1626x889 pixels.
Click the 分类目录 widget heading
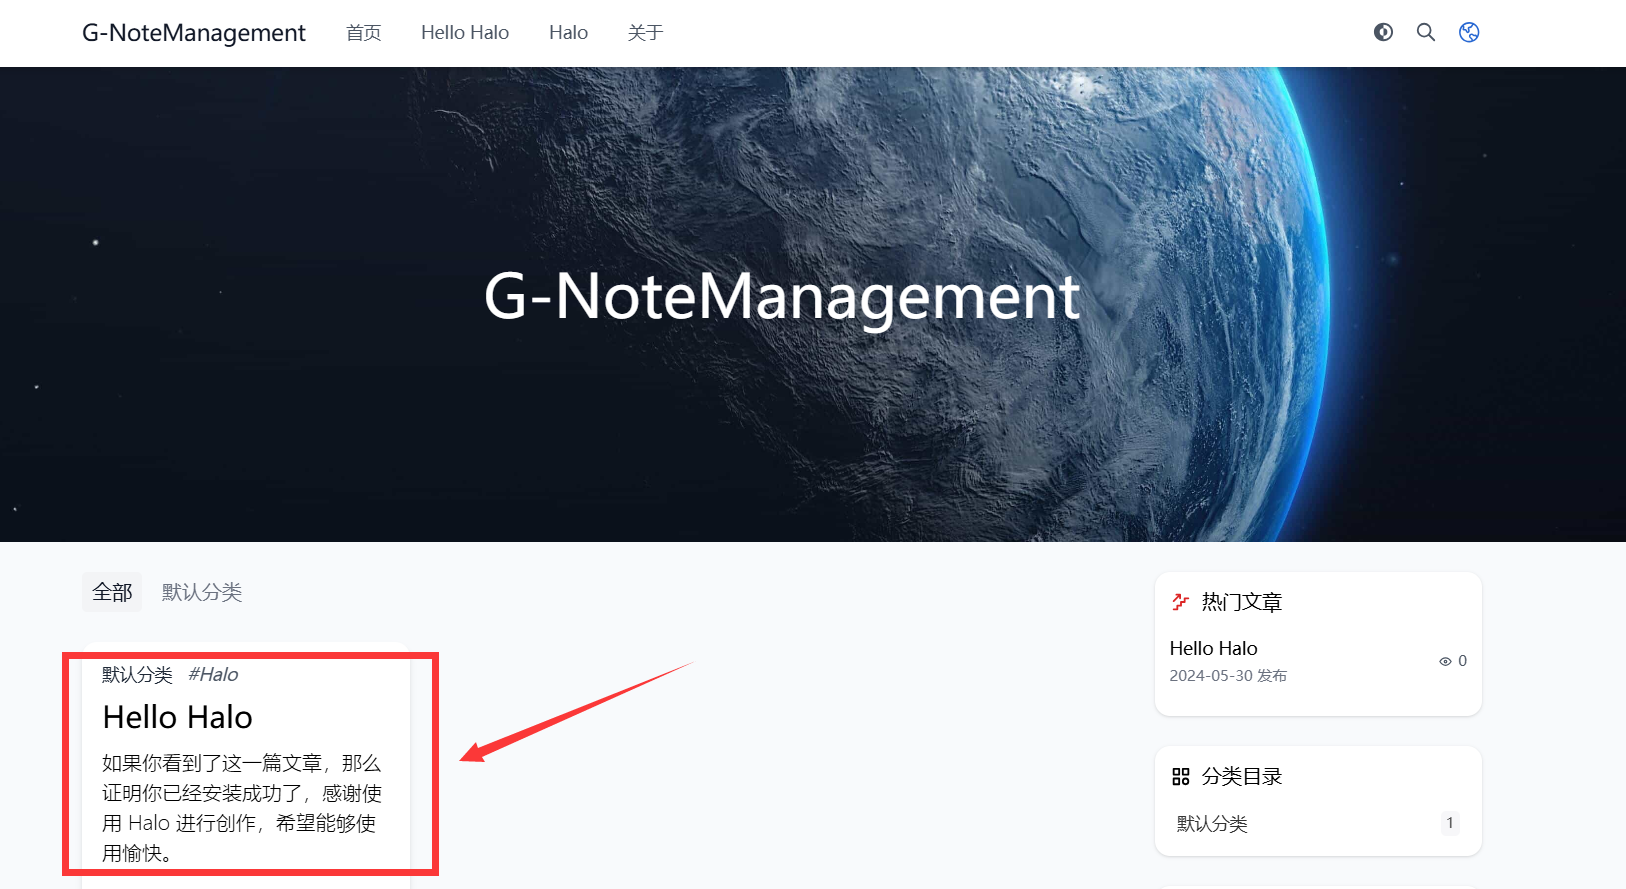[1242, 777]
